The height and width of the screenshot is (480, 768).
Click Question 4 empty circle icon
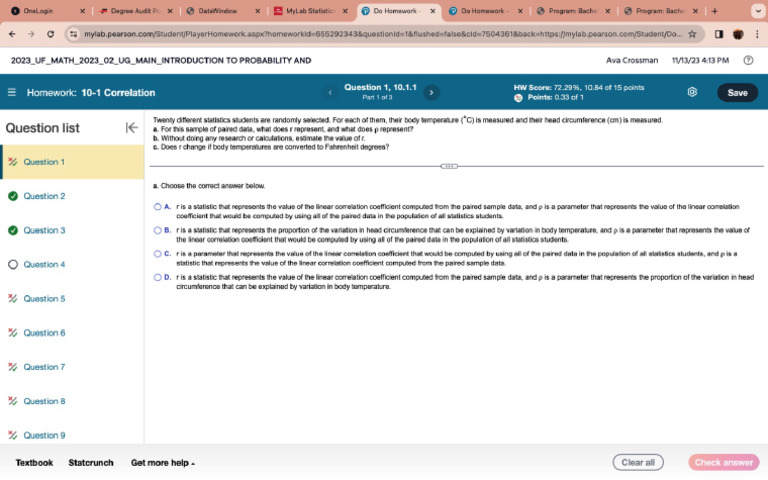[13, 264]
